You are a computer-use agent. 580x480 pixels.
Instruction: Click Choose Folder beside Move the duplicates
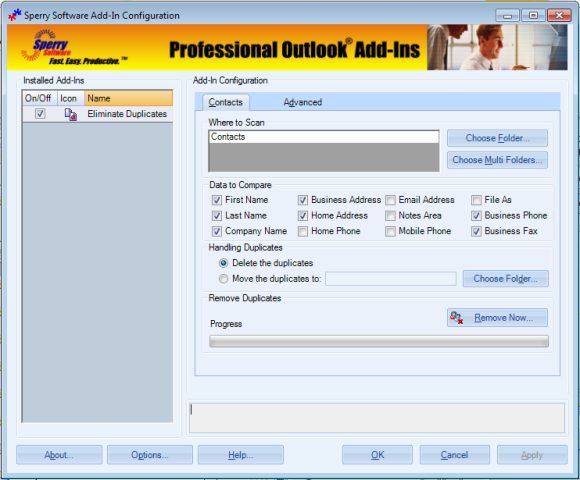click(x=505, y=278)
